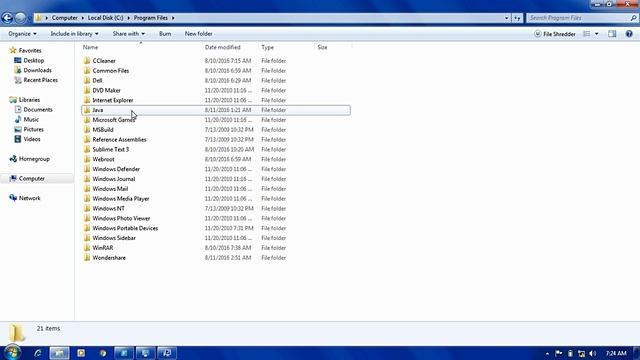Sort by the Size column header
The height and width of the screenshot is (360, 640).
[x=322, y=47]
